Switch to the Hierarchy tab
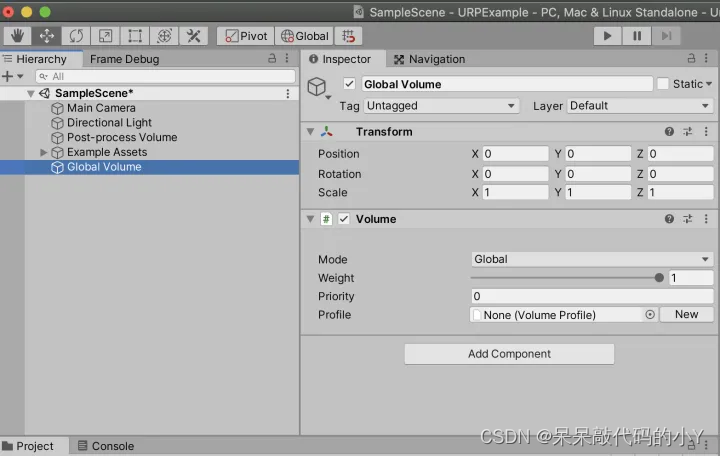720x456 pixels. click(x=41, y=59)
